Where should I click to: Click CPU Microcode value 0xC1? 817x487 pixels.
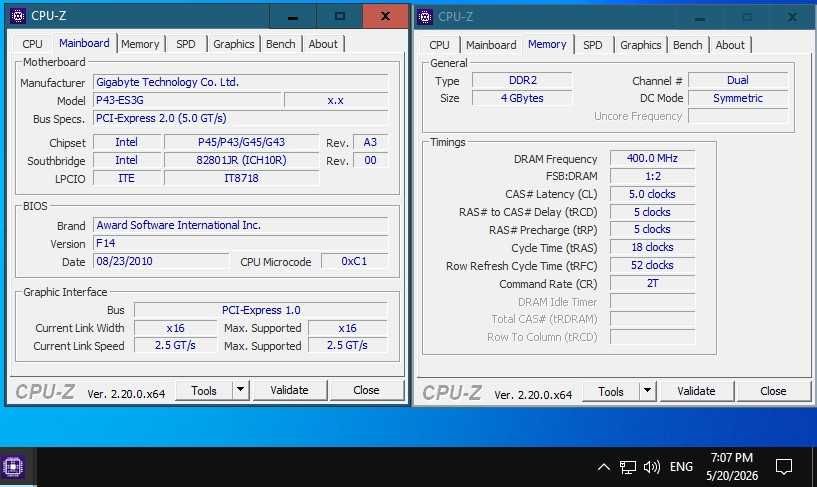pos(354,261)
